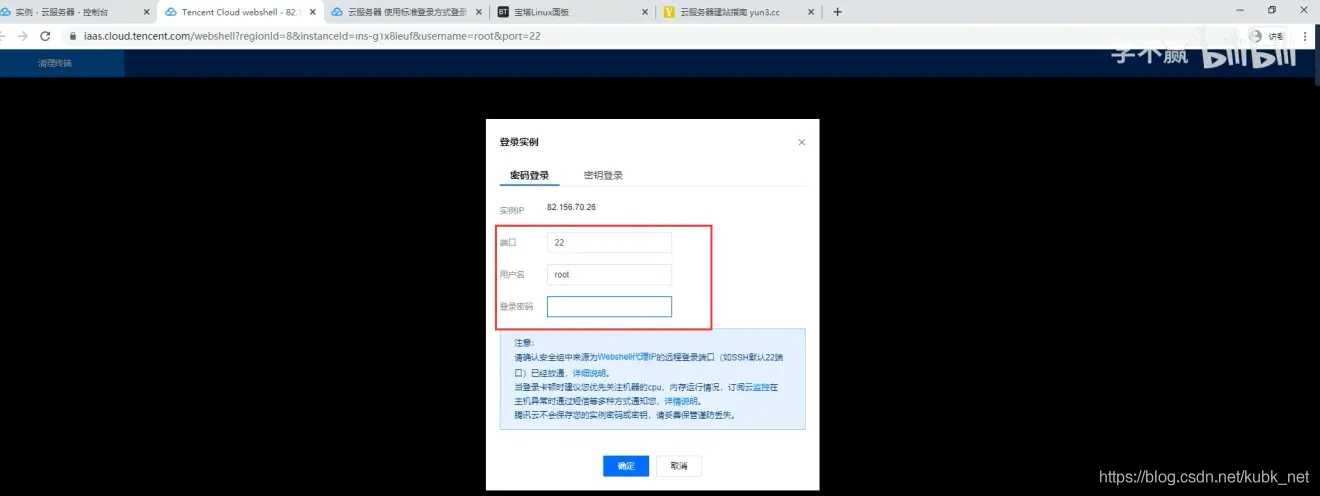
Task: Close the Tencent Cloud webshell browser tab
Action: [x=312, y=12]
